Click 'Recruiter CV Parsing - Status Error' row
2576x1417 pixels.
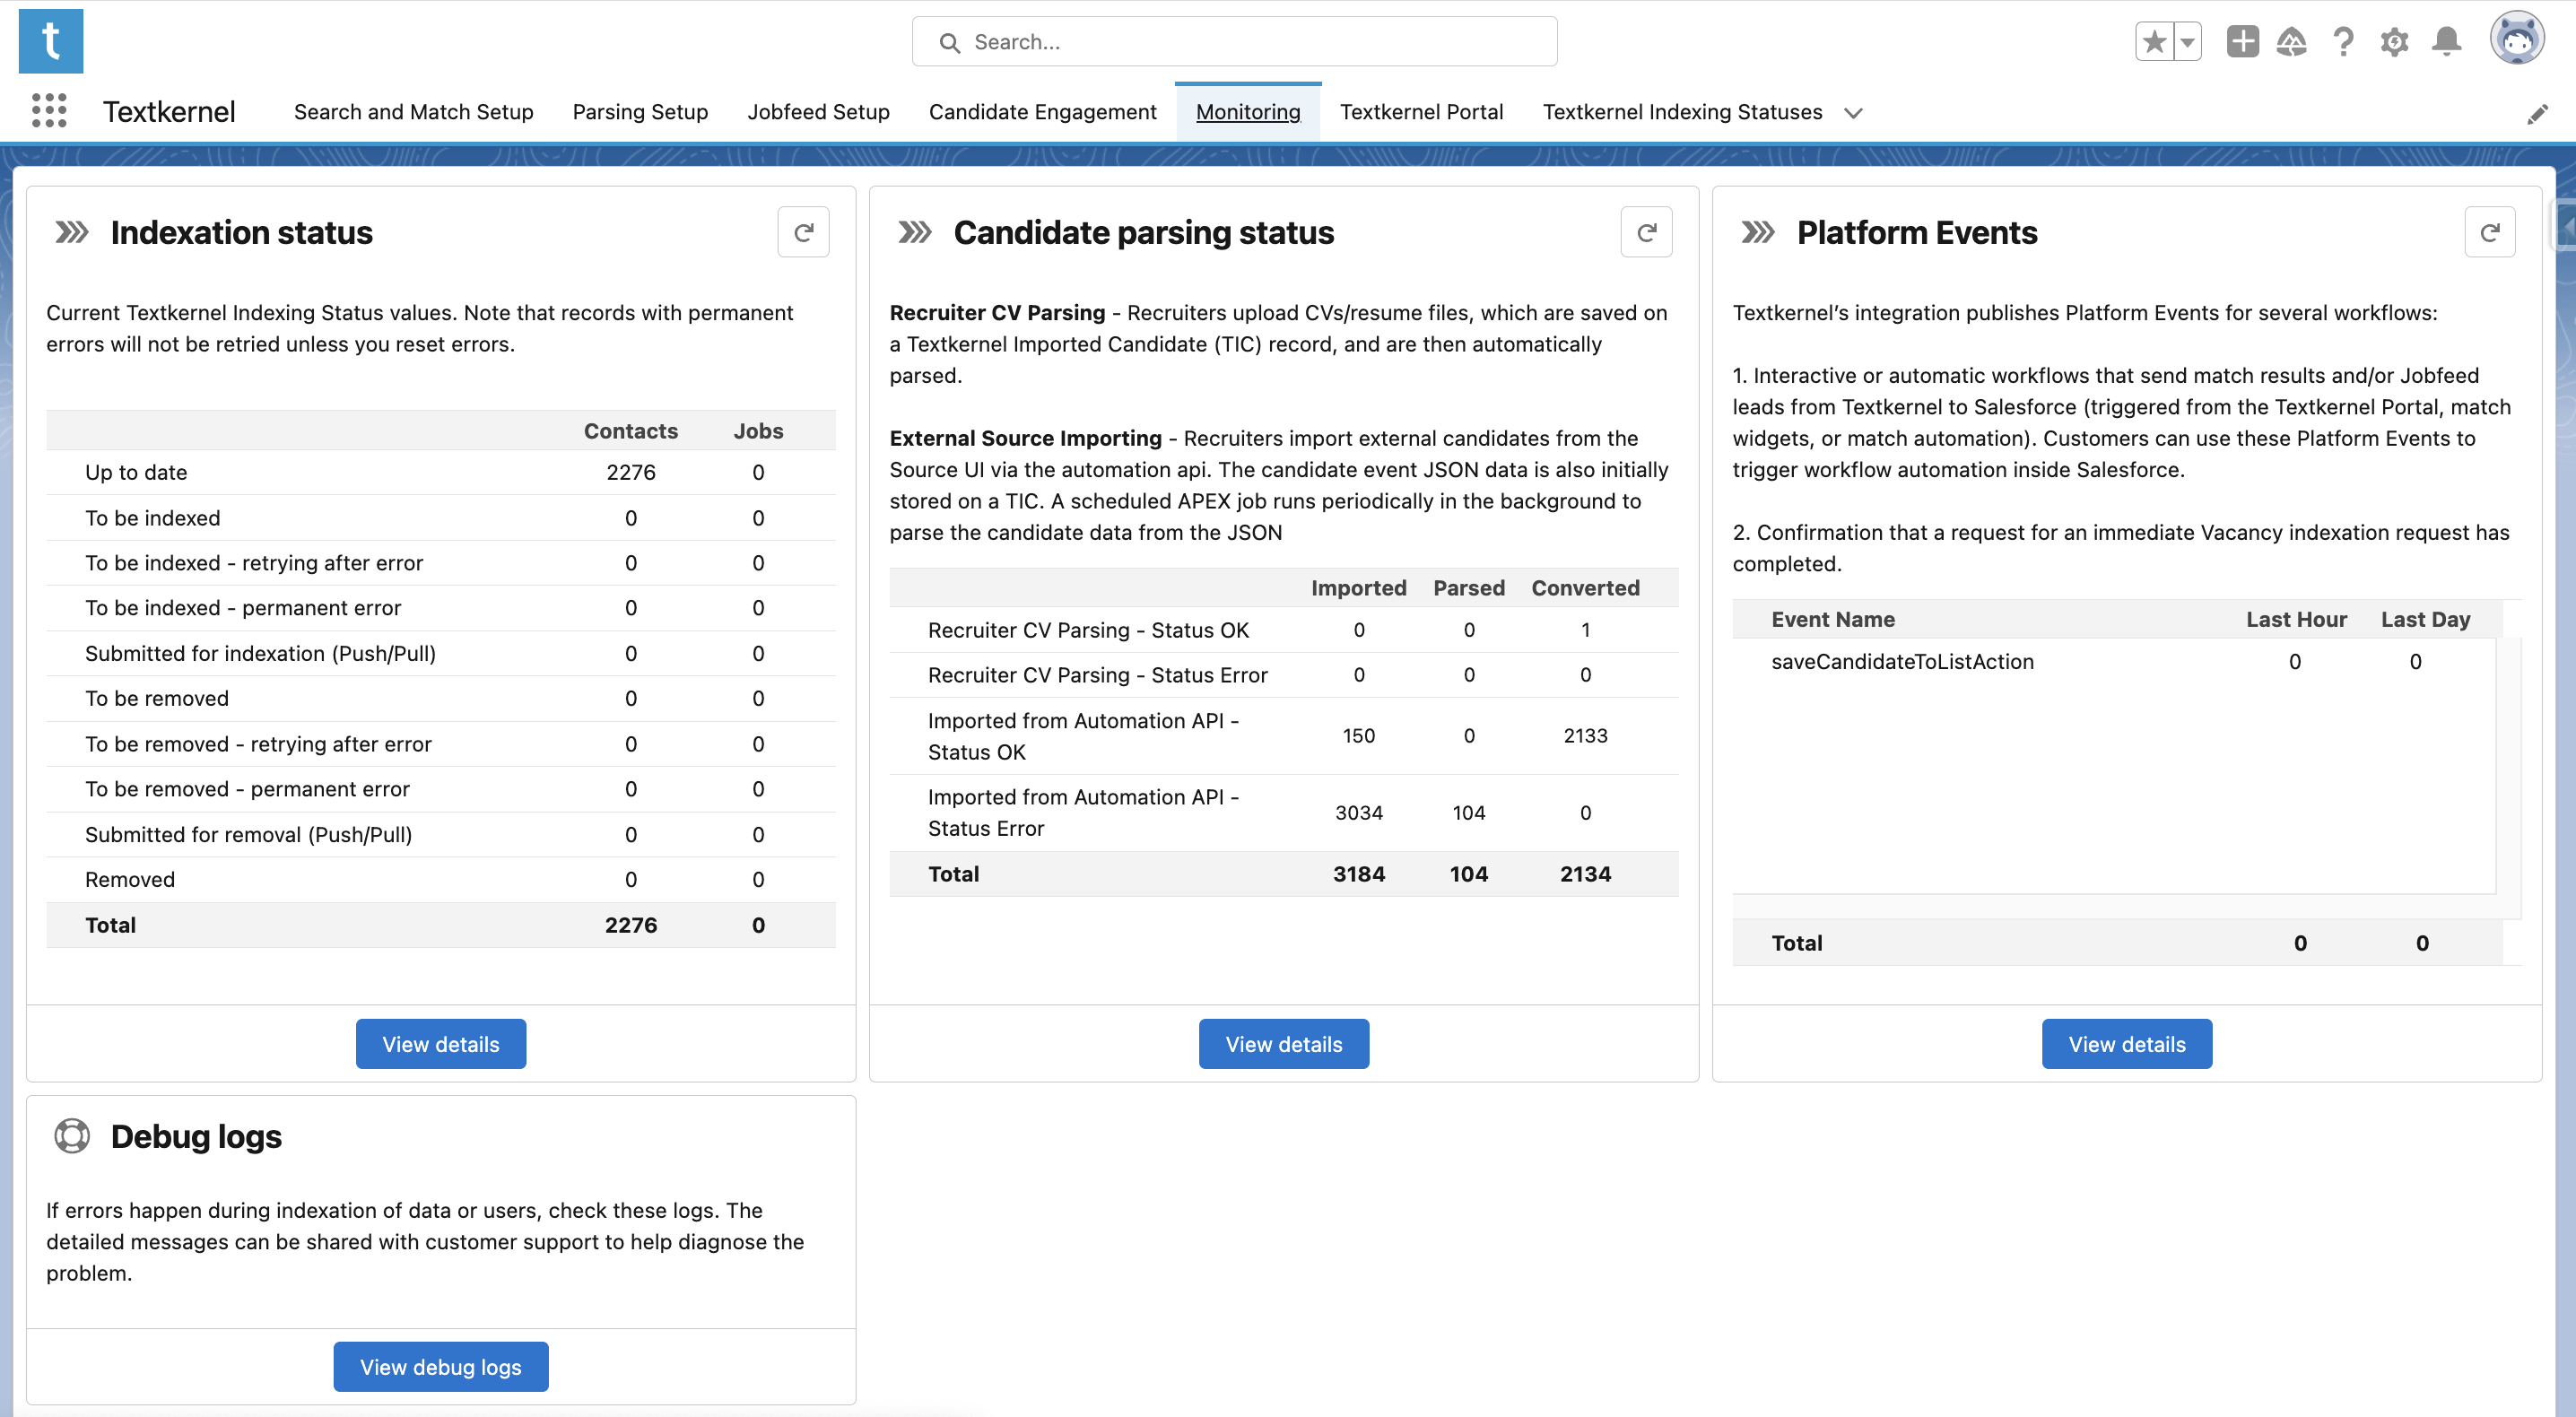[x=1284, y=675]
